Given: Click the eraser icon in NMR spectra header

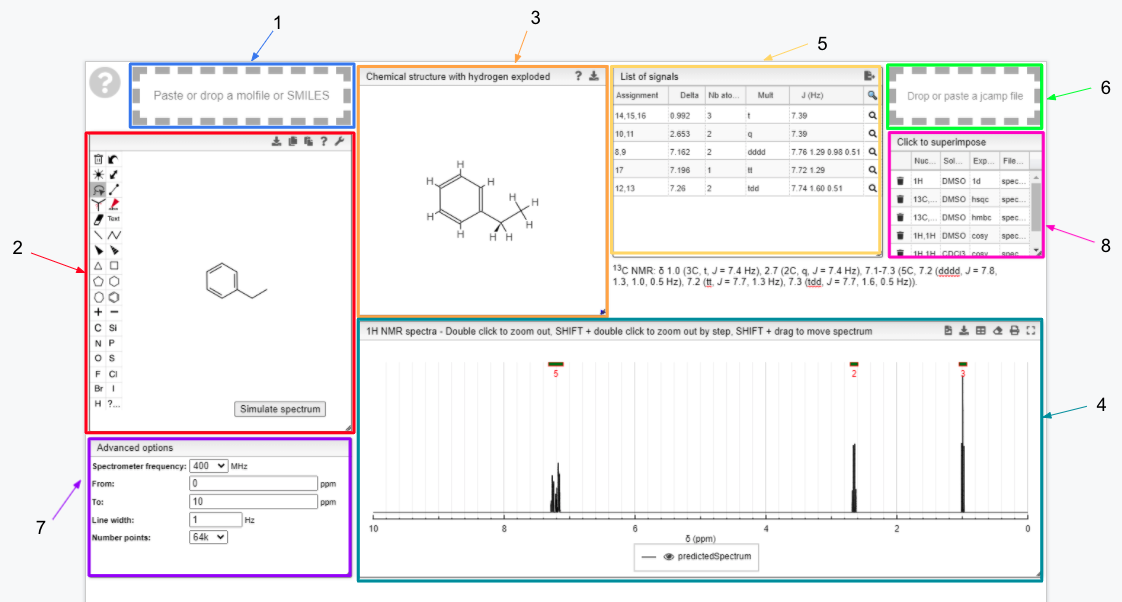Looking at the screenshot, I should click(997, 331).
